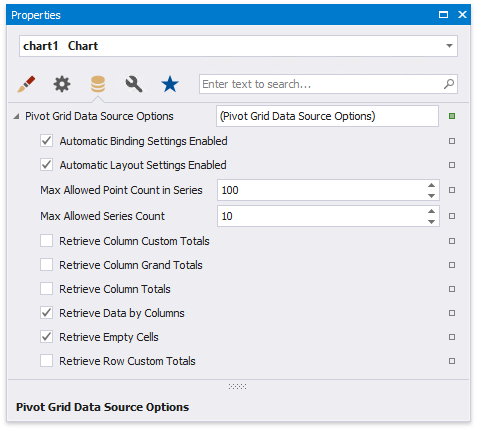Image resolution: width=477 pixels, height=430 pixels.
Task: Select the Pivot Grid Data Source Options row label
Action: point(99,116)
